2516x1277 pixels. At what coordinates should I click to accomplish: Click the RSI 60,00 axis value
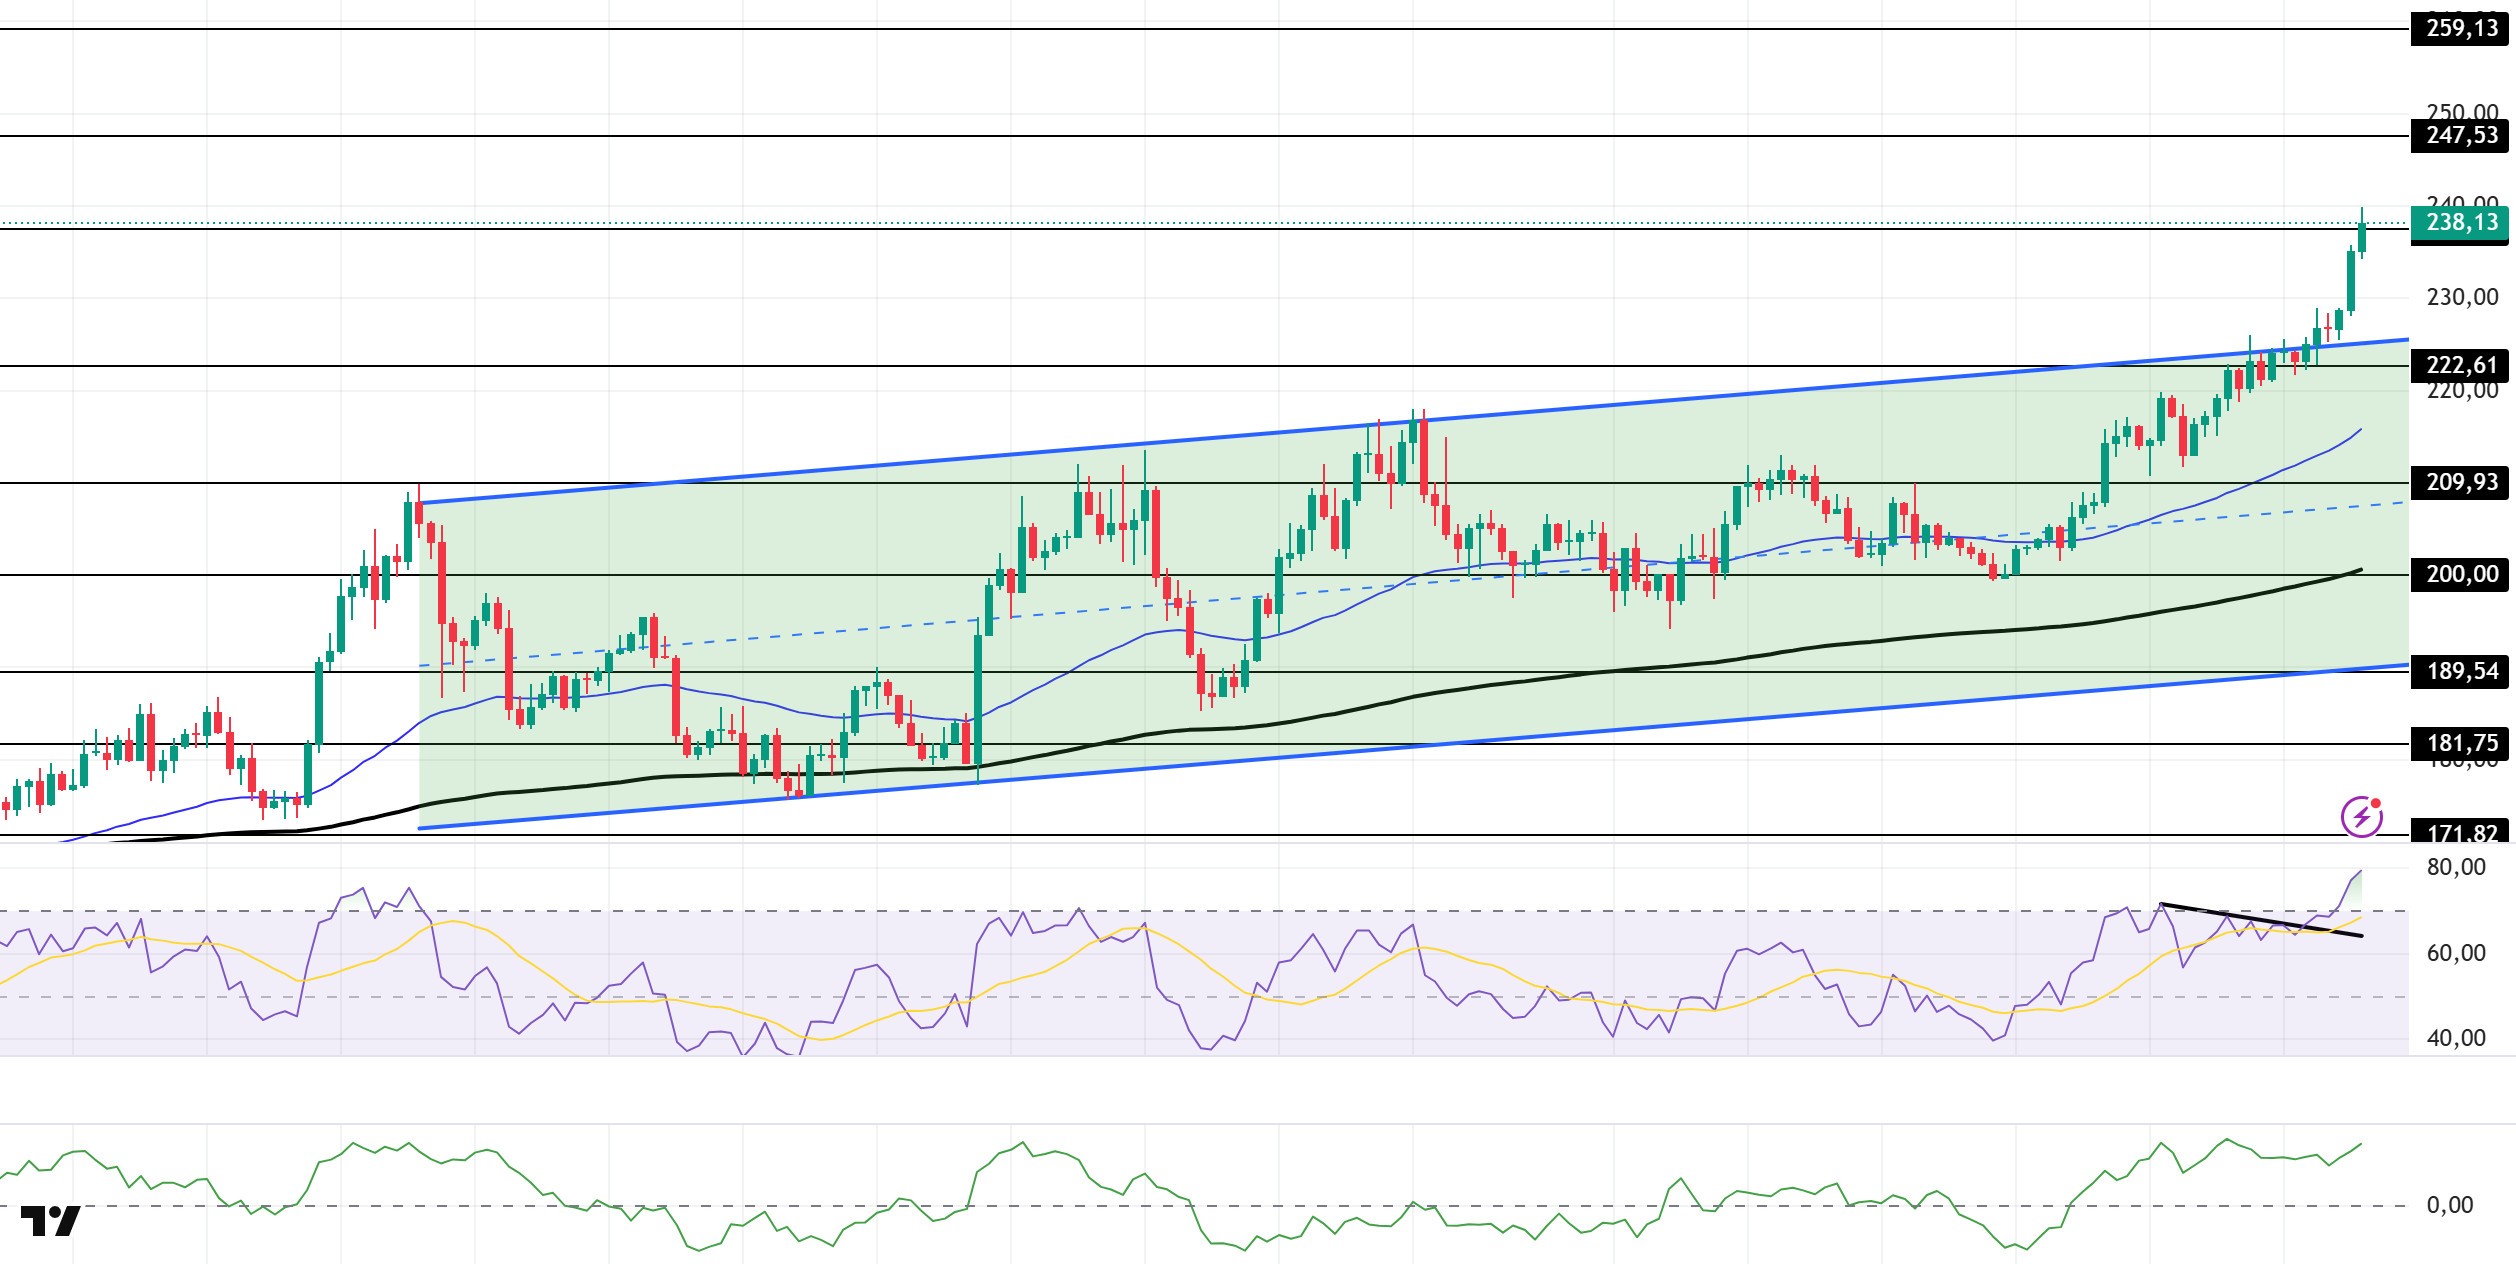(2456, 954)
